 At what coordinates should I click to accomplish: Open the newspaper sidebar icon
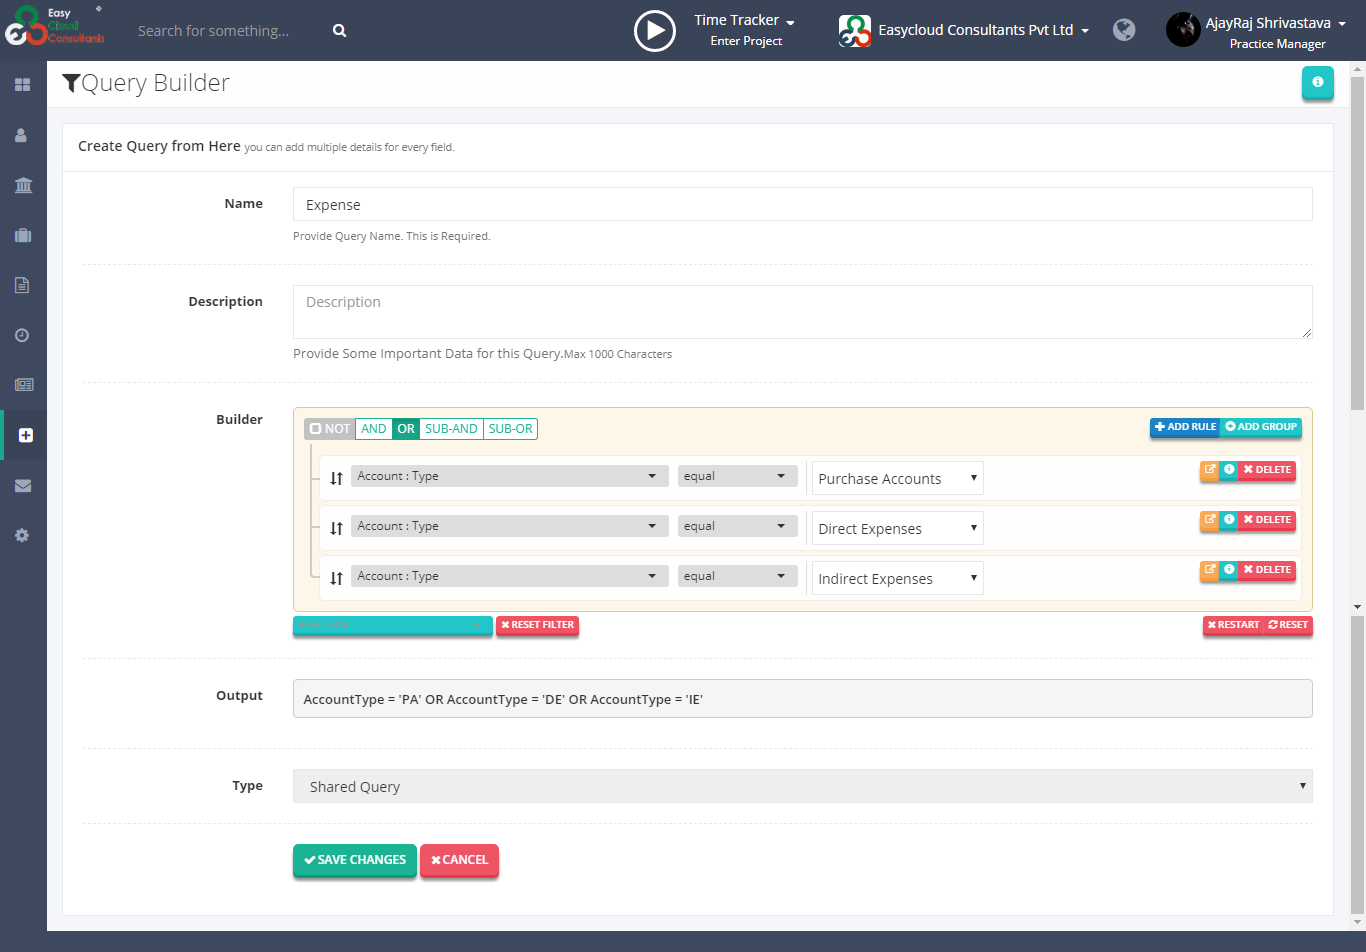click(x=22, y=385)
